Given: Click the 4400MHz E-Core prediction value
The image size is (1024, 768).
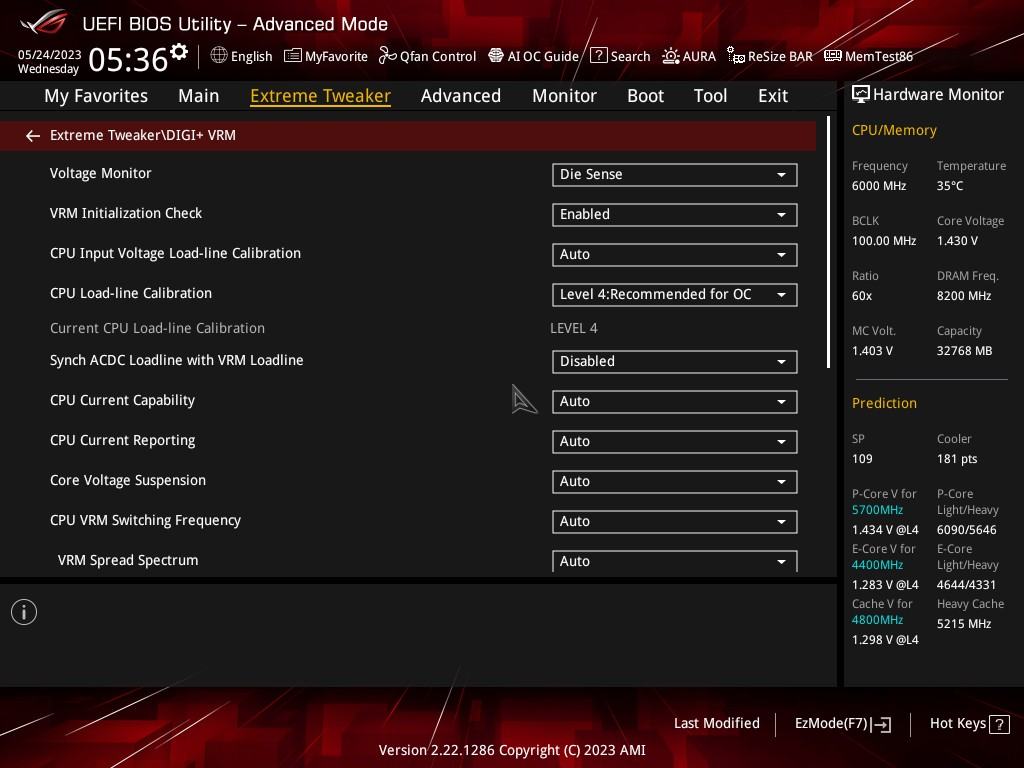Looking at the screenshot, I should tap(877, 565).
